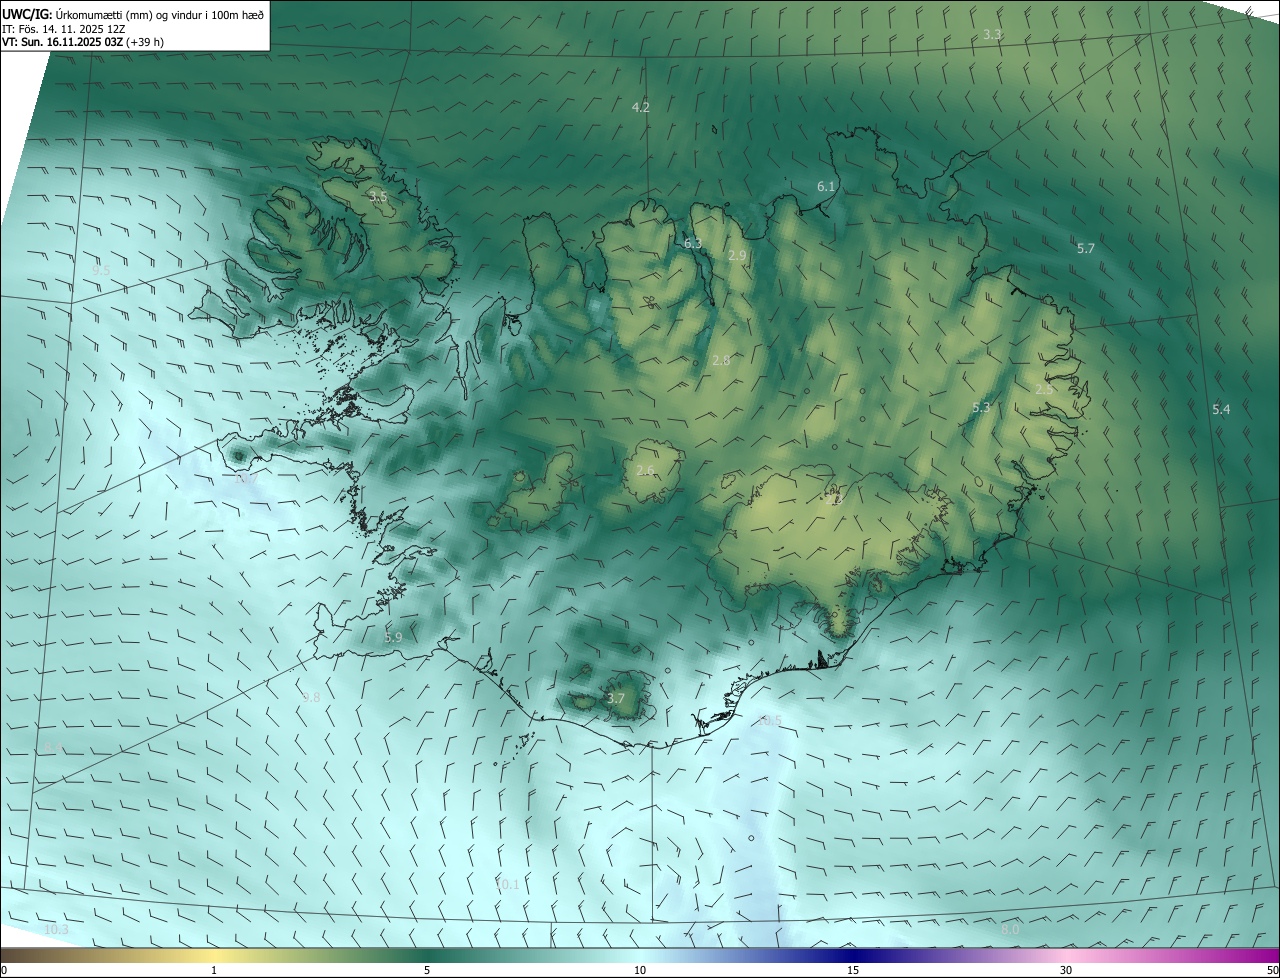This screenshot has width=1280, height=978.
Task: Click the 9.8 value label on the map
Action: (311, 697)
